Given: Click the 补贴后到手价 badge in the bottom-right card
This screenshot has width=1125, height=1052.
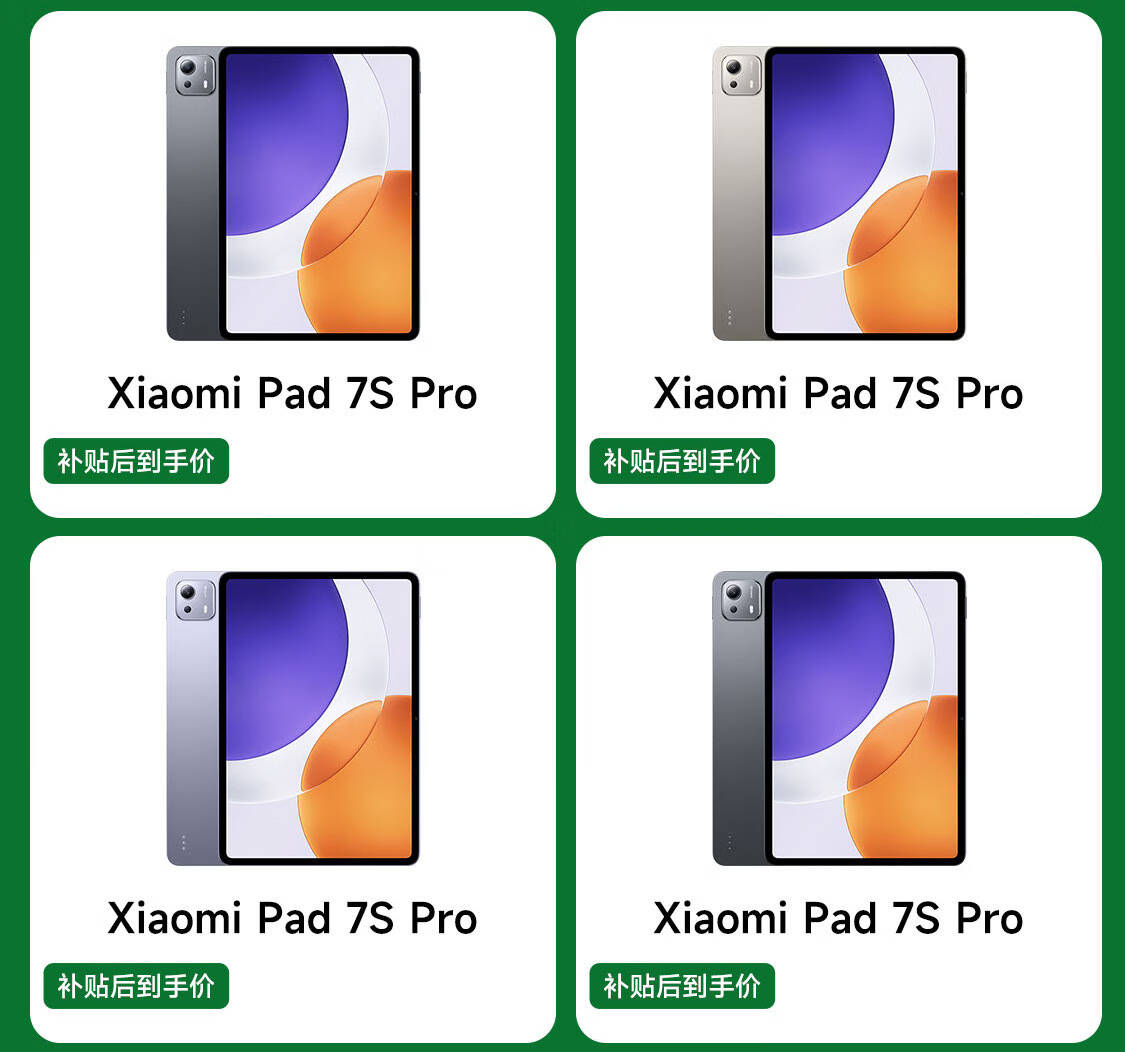Looking at the screenshot, I should click(682, 986).
